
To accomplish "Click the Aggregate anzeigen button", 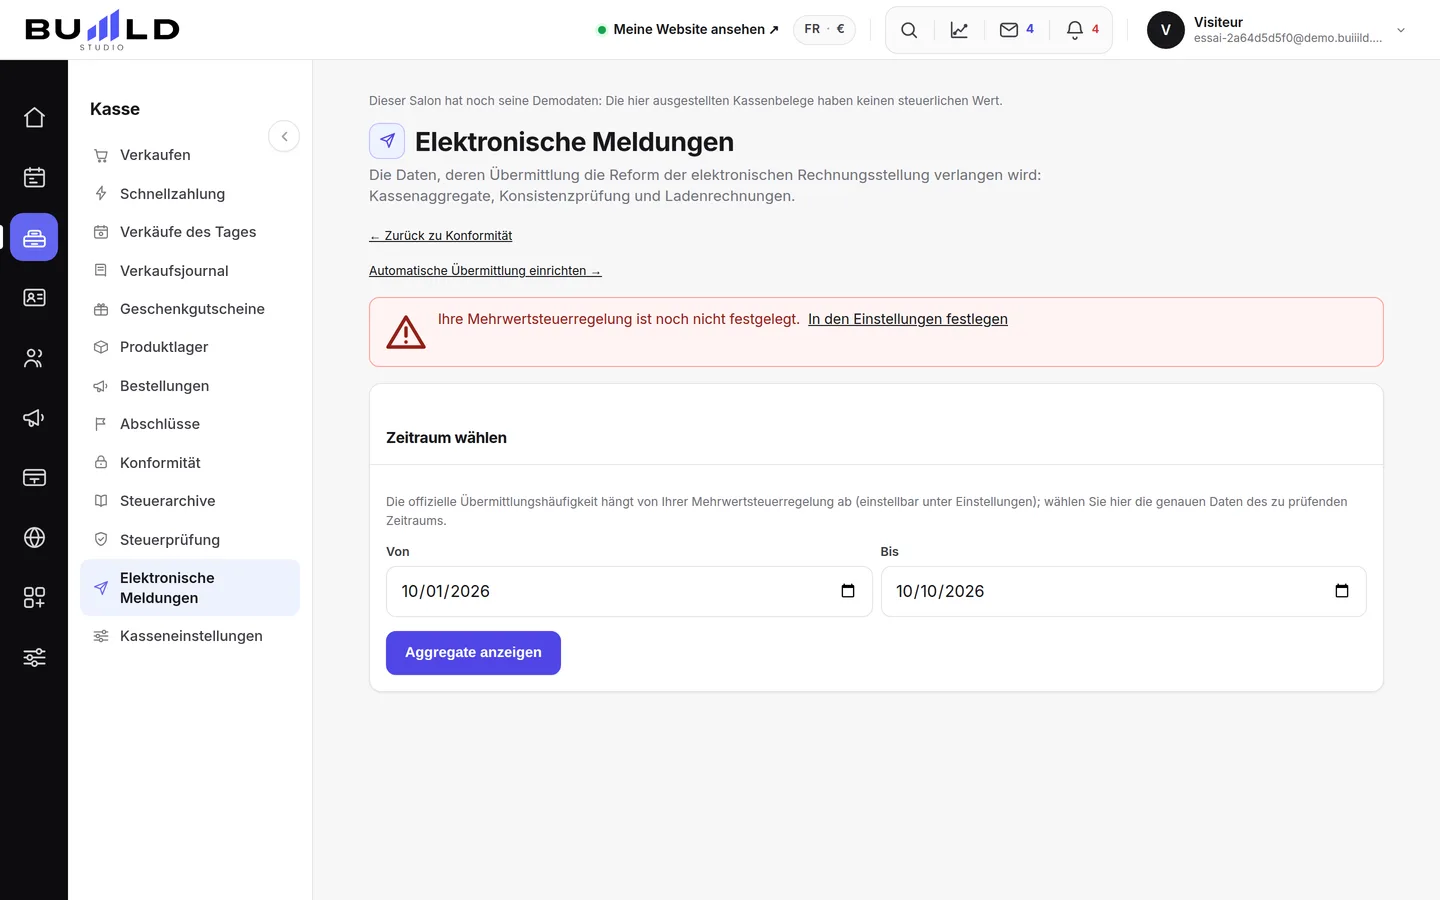I will pos(473,653).
